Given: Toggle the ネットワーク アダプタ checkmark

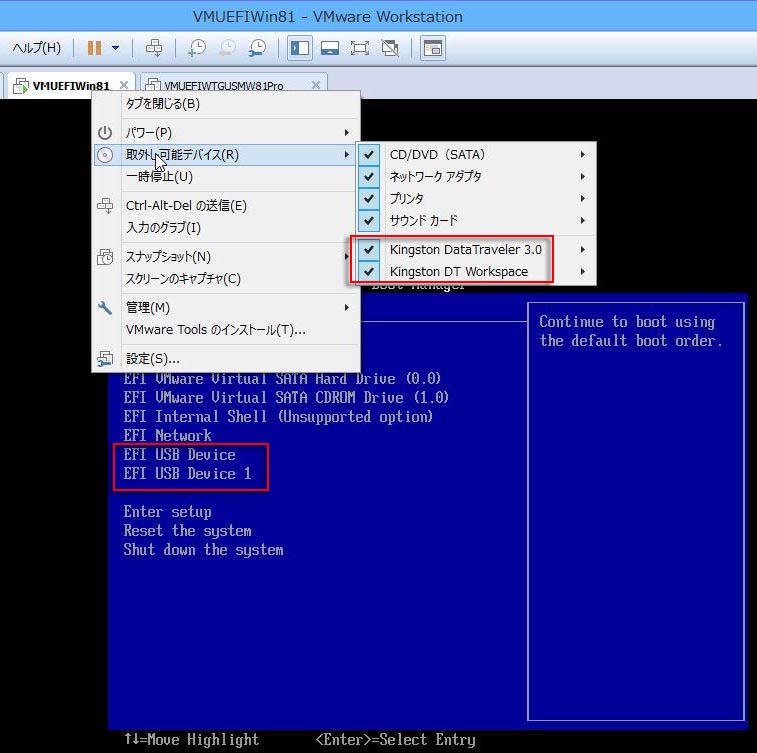Looking at the screenshot, I should pos(369,177).
